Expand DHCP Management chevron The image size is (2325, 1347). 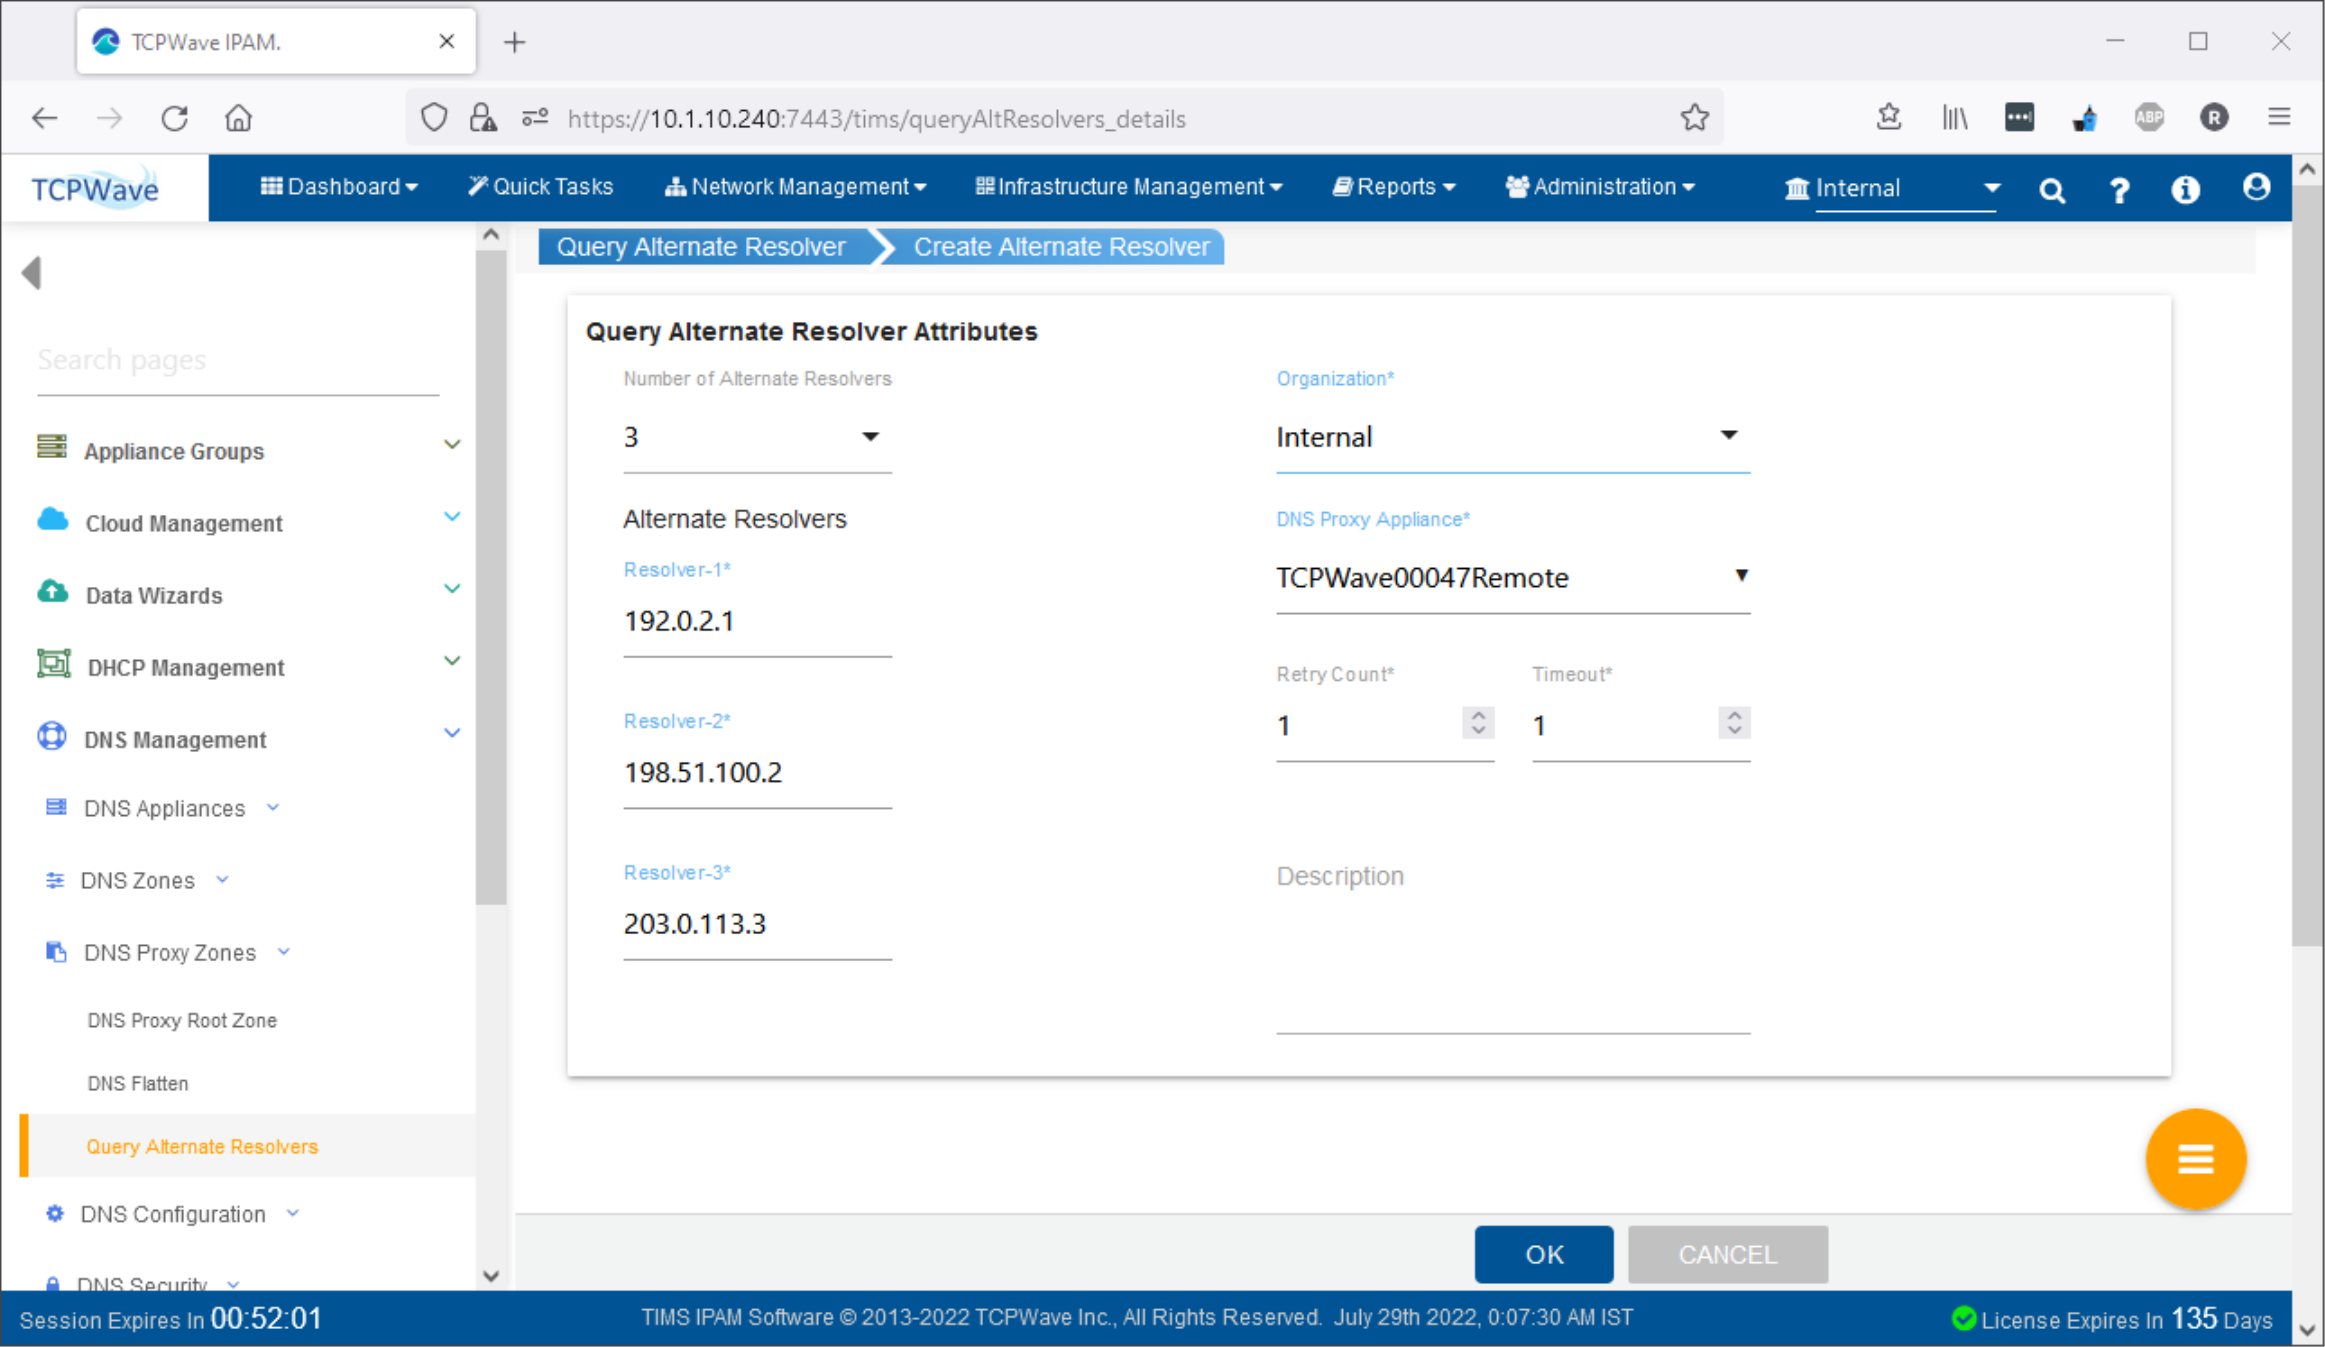click(x=452, y=660)
